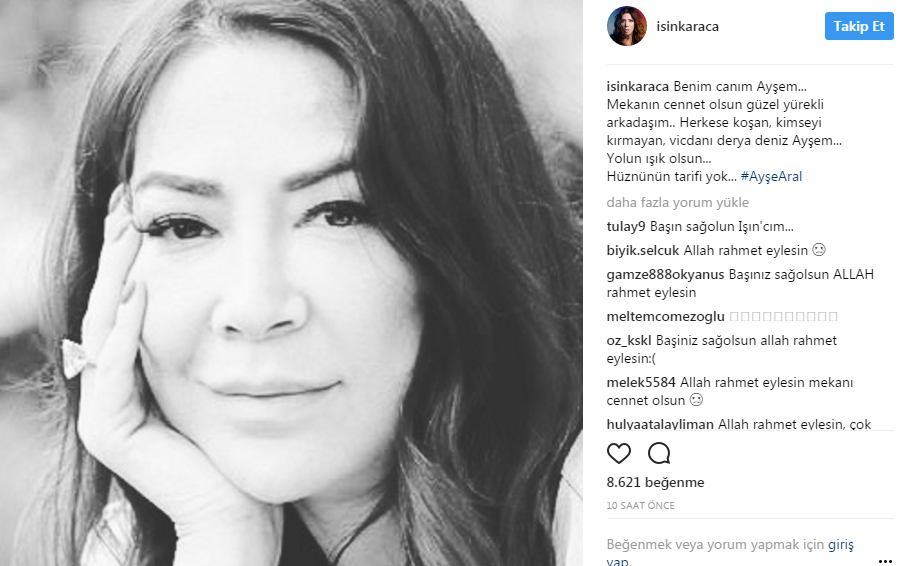
Task: Follow the account with Takip Et
Action: click(x=859, y=26)
